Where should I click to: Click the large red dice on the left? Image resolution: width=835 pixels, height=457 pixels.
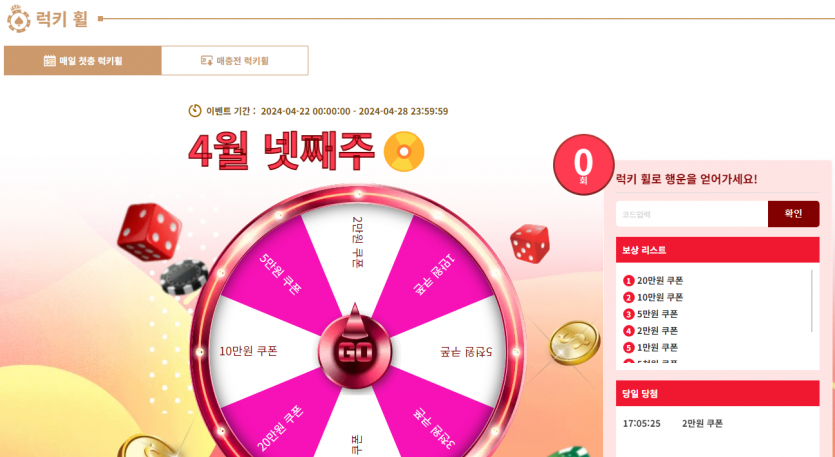pos(149,232)
